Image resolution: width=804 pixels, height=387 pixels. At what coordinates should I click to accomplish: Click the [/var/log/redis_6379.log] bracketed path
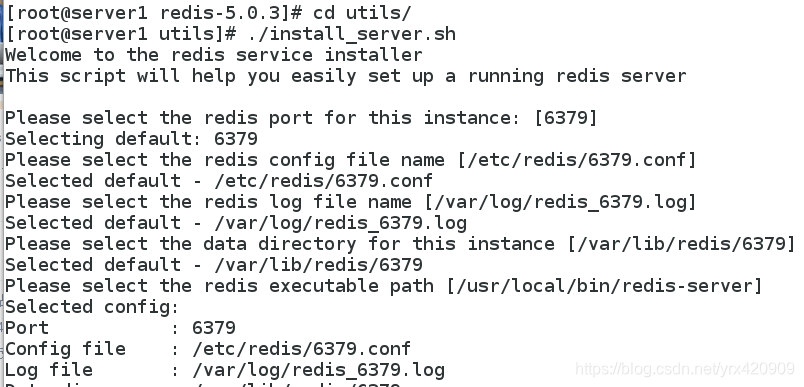(x=561, y=202)
